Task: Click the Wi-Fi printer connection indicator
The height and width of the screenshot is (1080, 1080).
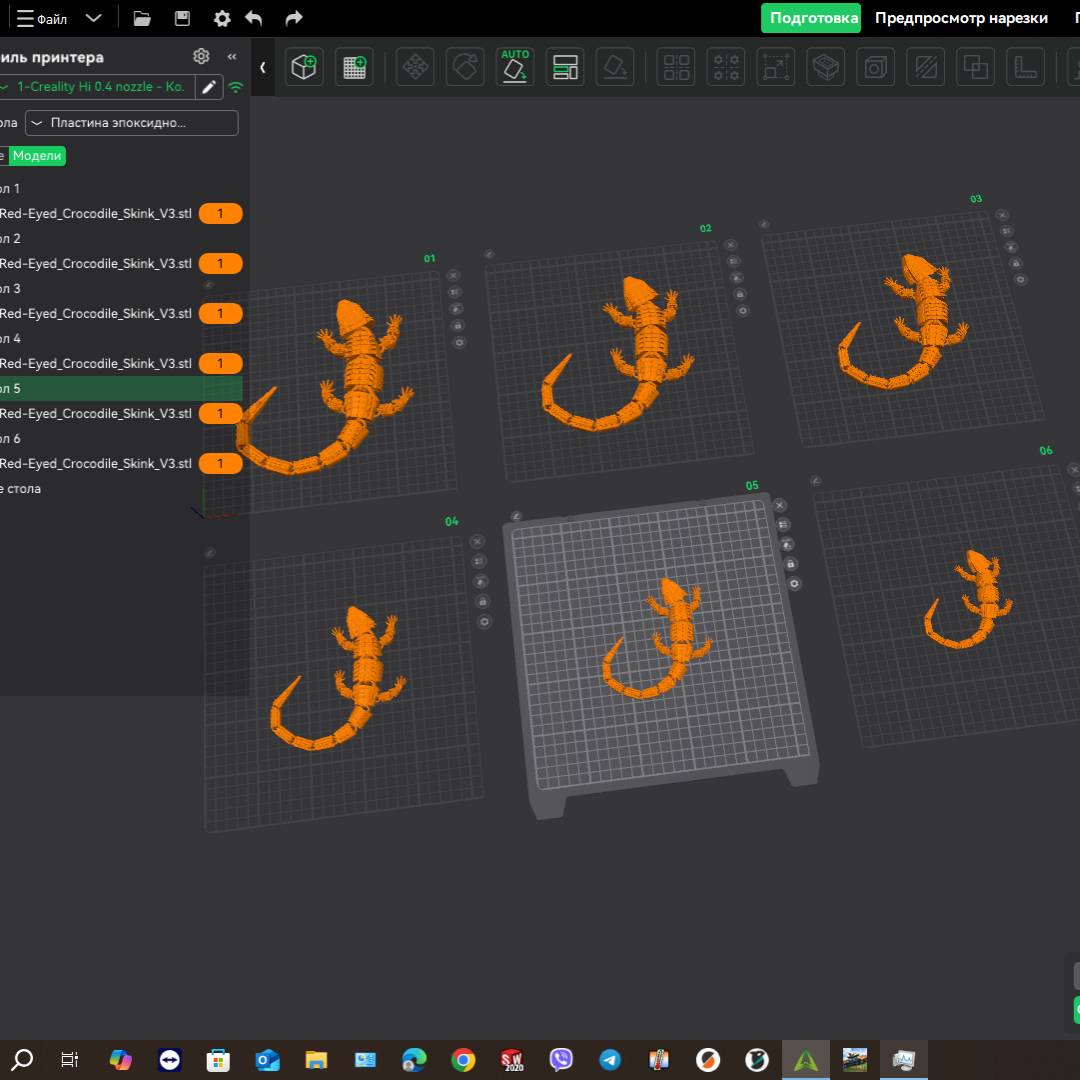Action: 236,87
